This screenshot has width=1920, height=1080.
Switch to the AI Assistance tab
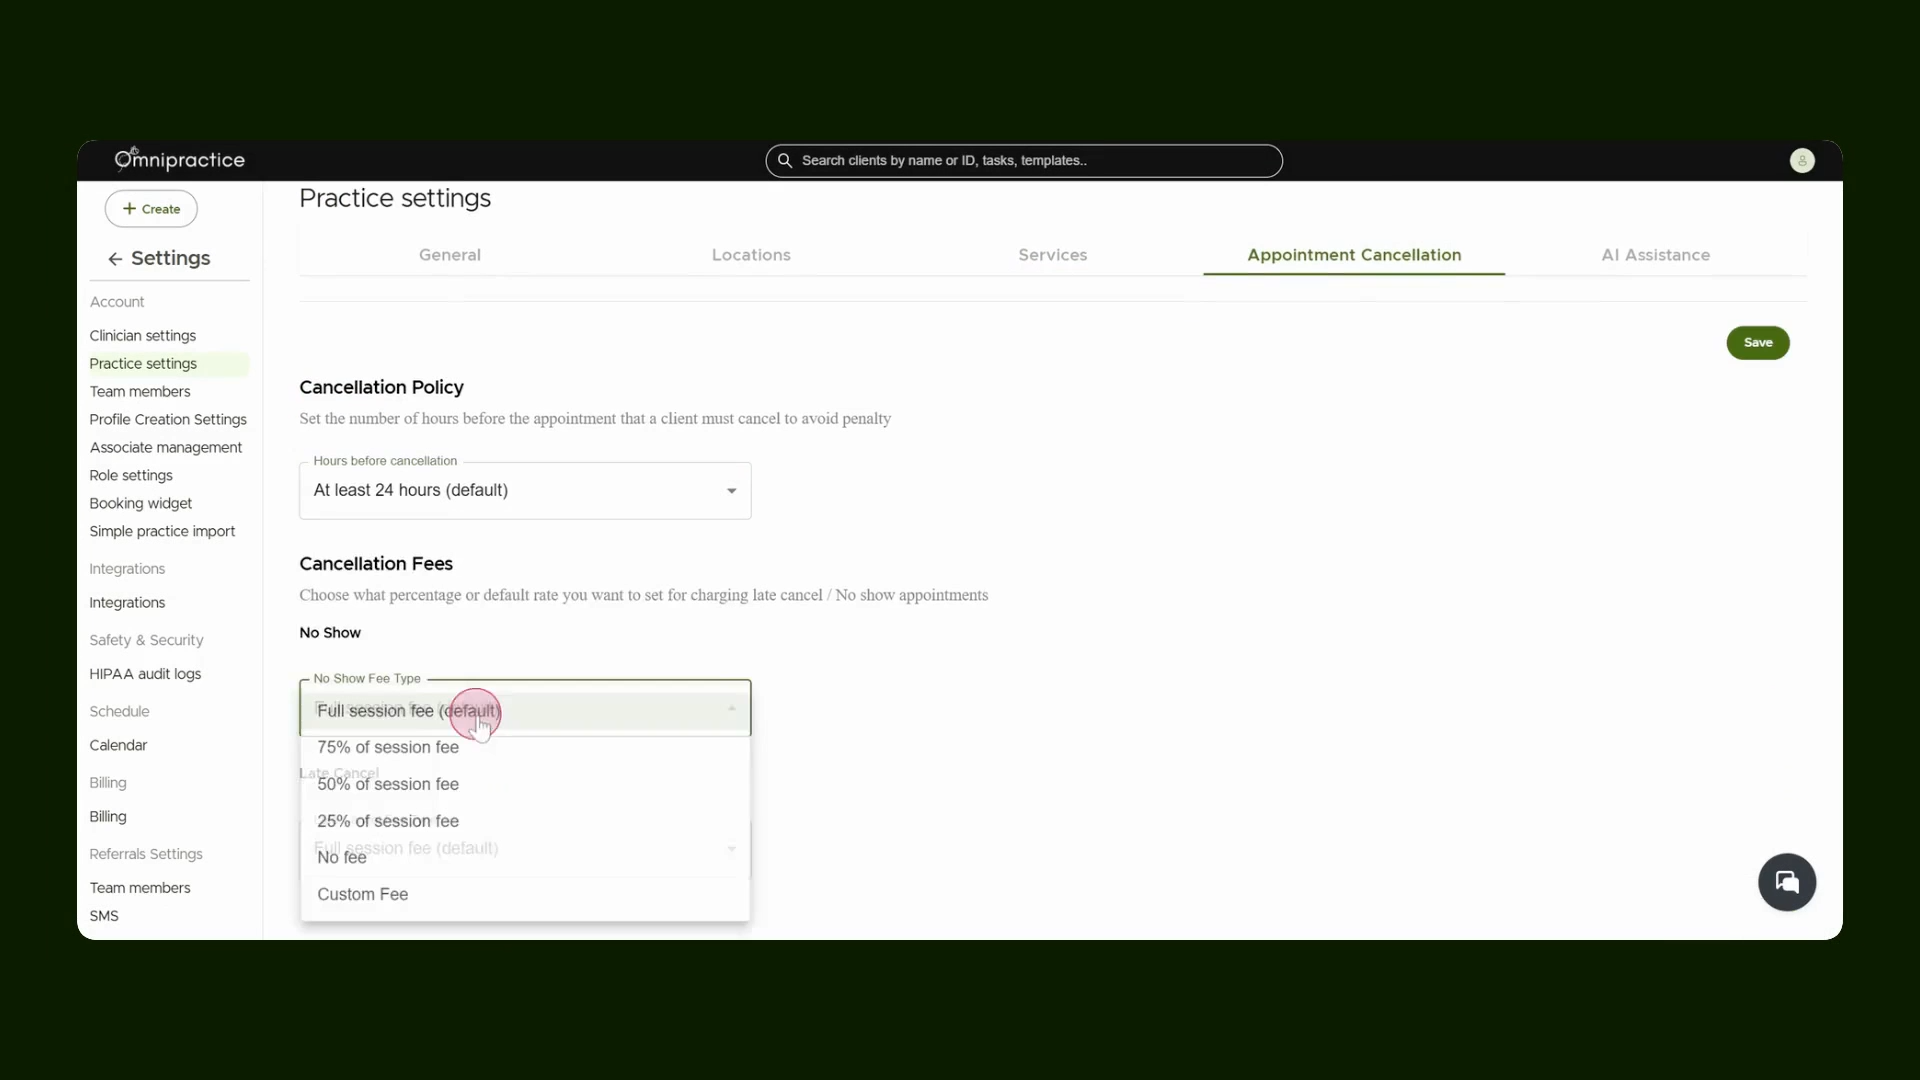(1656, 255)
